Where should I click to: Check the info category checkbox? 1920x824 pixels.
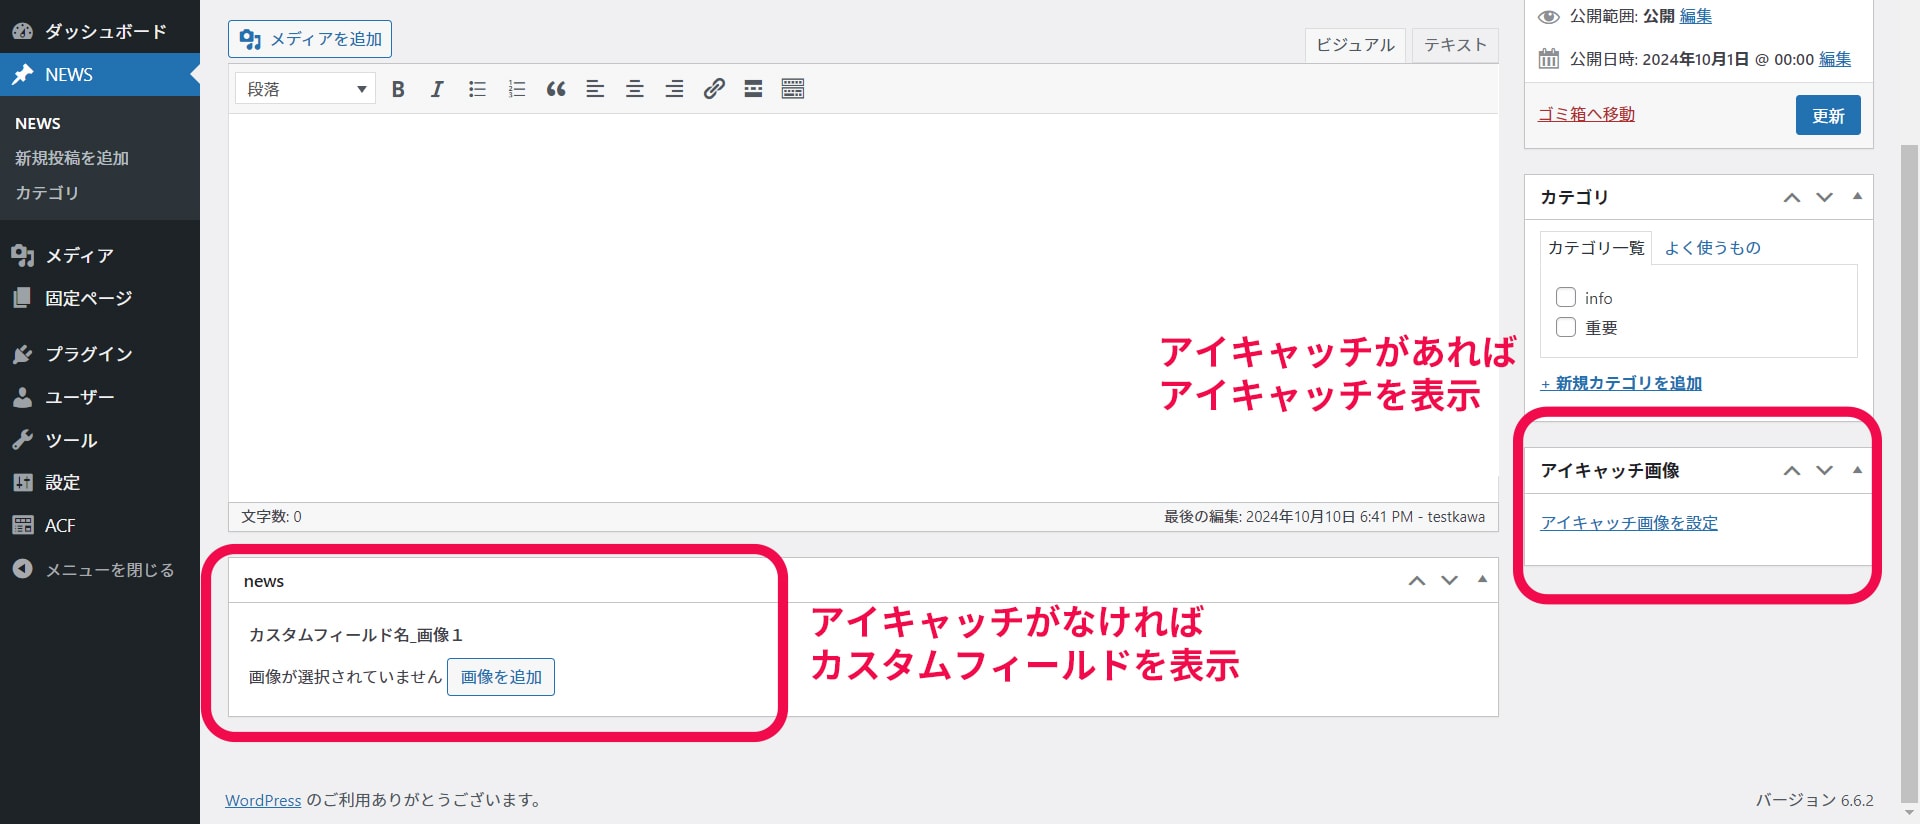[1566, 298]
